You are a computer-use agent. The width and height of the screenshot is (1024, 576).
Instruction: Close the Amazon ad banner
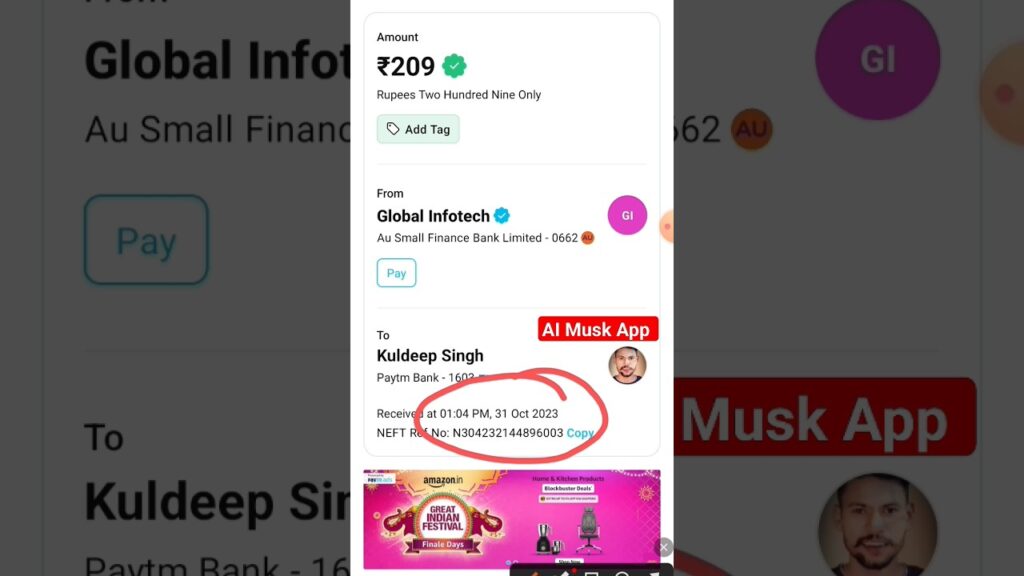pos(664,547)
